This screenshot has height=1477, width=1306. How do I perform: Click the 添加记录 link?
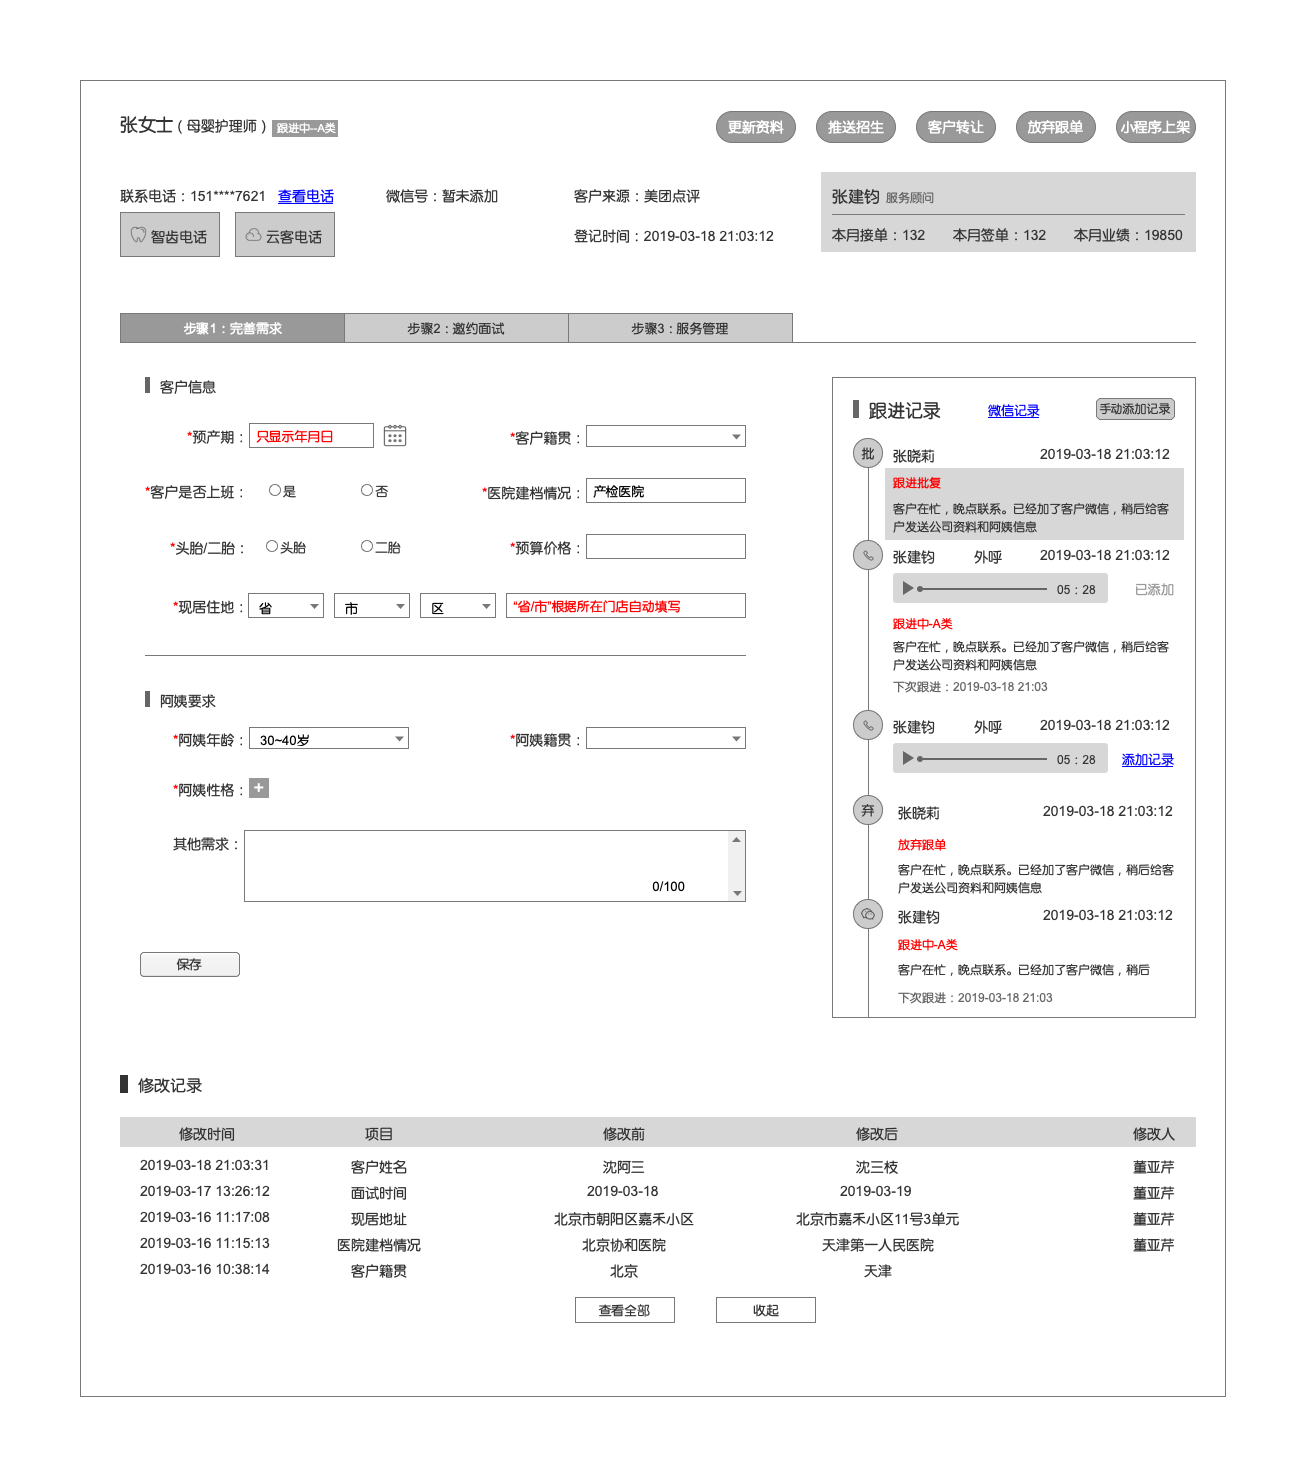1148,760
